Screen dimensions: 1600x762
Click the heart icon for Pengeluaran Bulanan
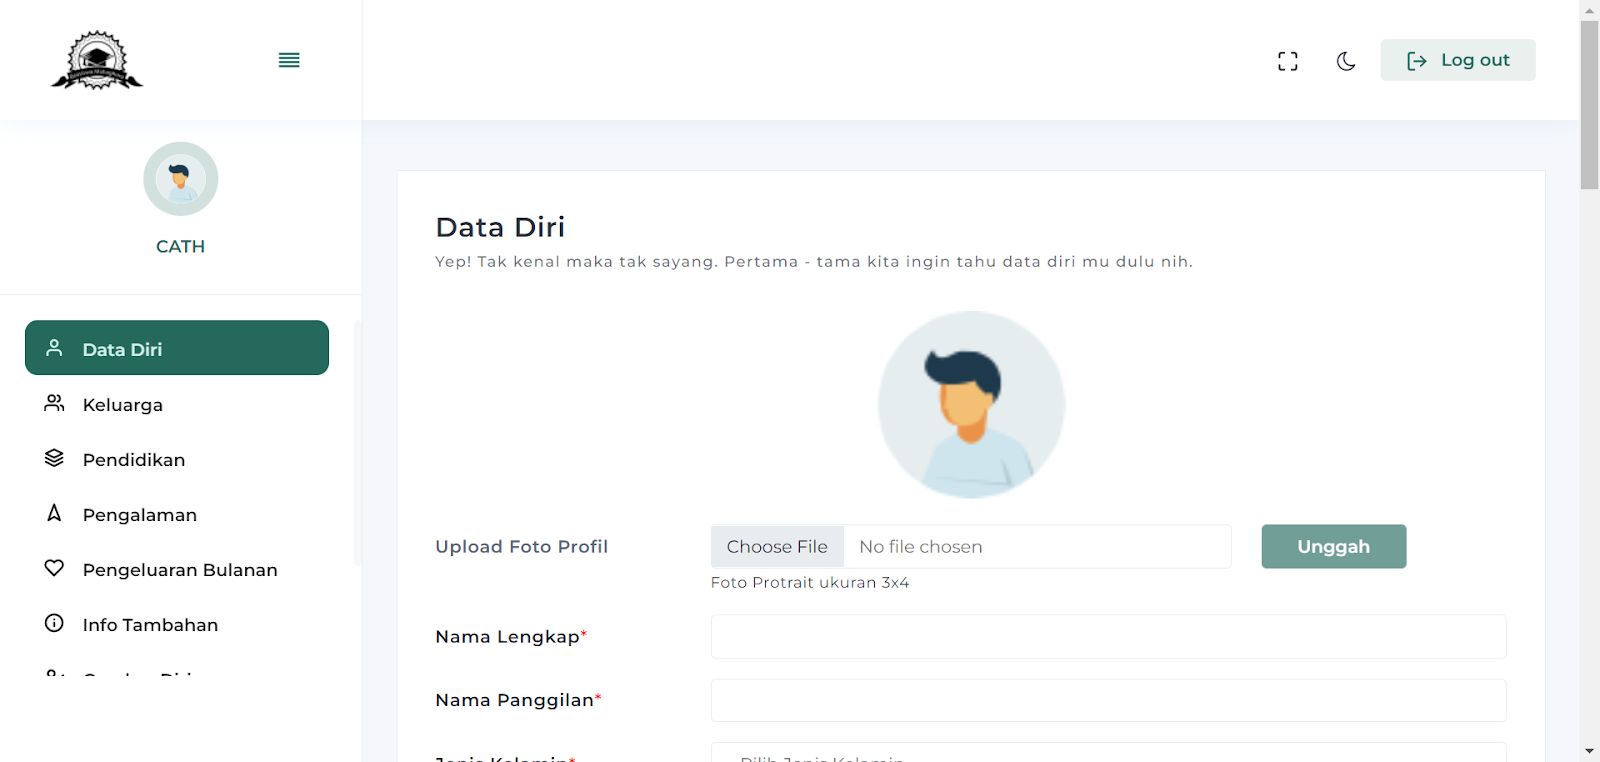point(54,568)
